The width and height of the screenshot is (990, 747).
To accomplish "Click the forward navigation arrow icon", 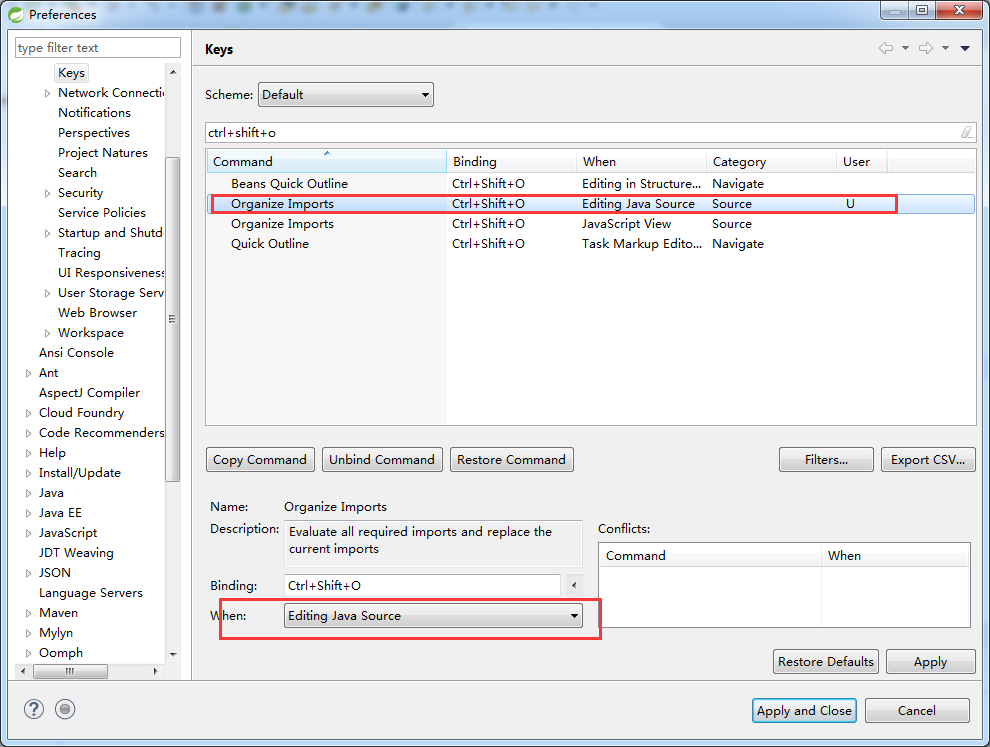I will [926, 48].
